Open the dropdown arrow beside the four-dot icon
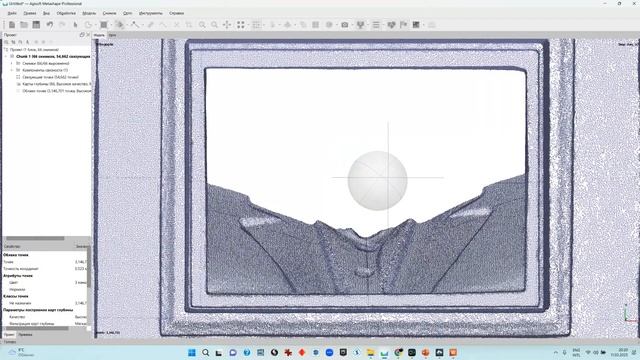Screen dimensions: 640x360 [x=248, y=25]
